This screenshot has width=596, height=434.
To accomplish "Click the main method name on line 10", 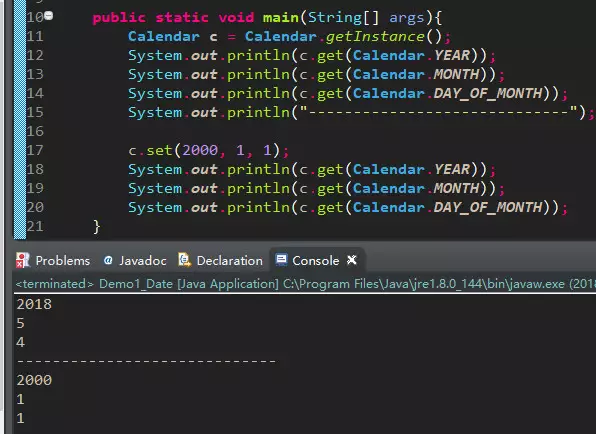I will click(281, 17).
